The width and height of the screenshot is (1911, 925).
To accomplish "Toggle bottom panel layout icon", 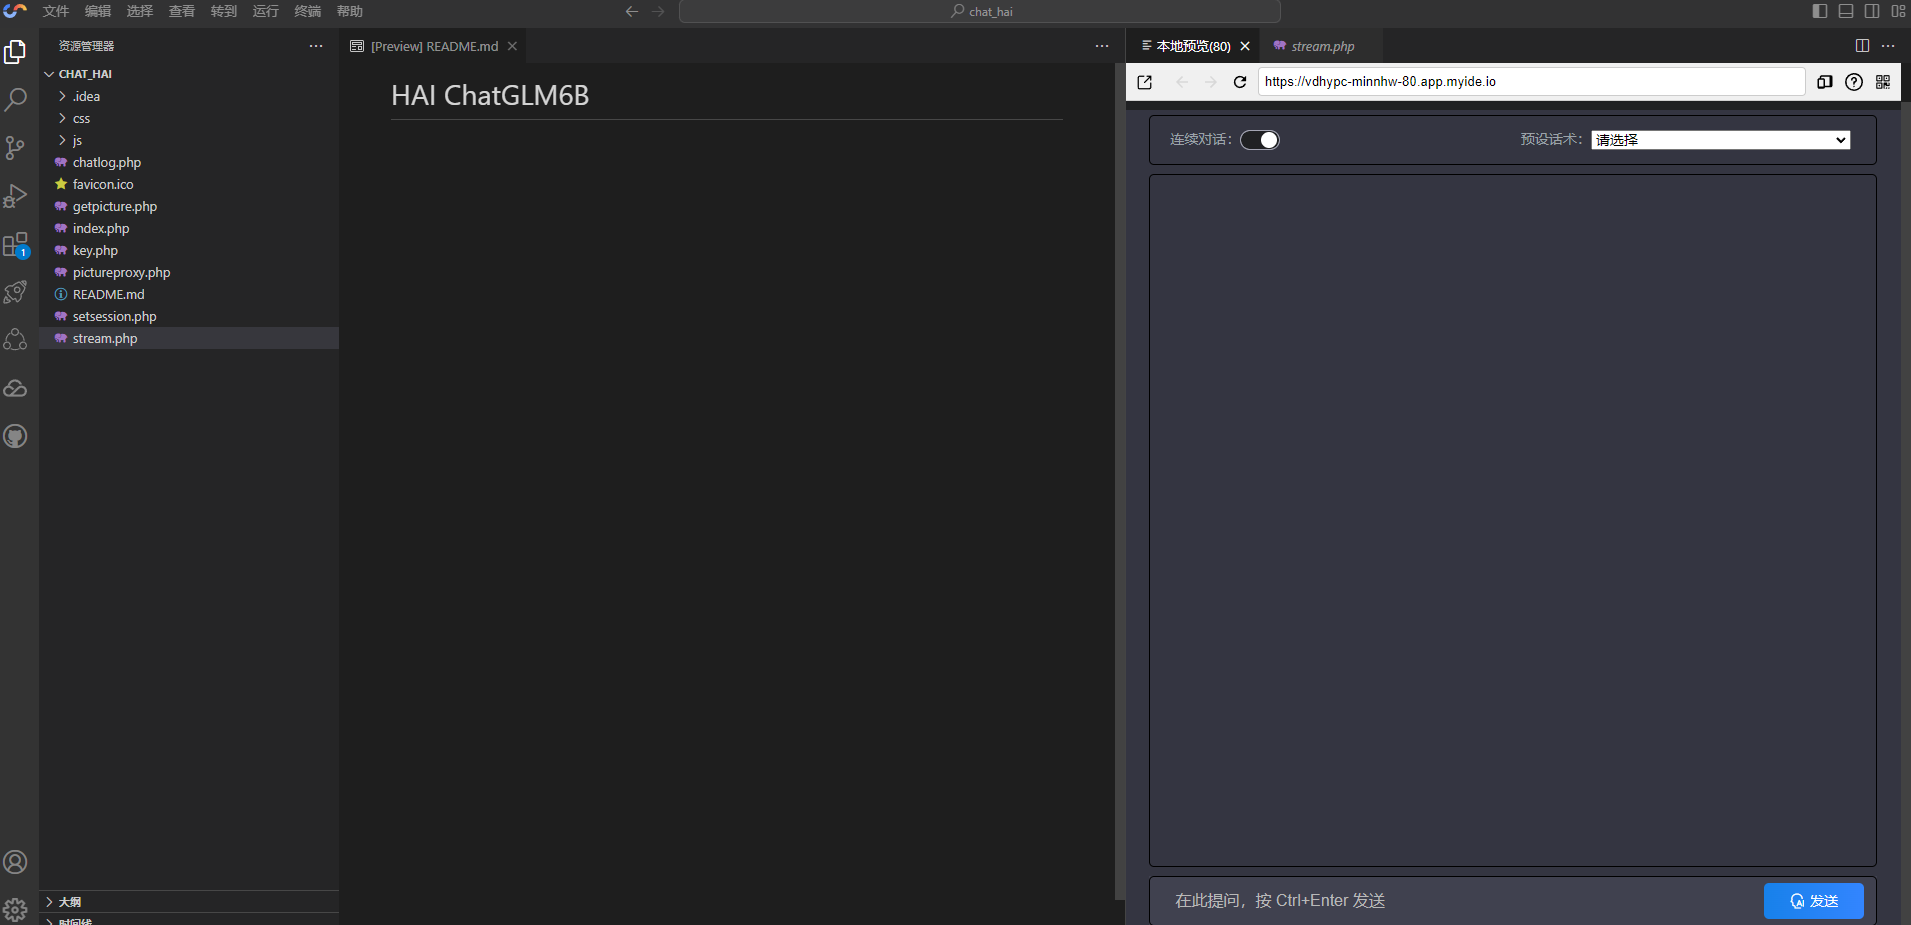I will tap(1846, 11).
